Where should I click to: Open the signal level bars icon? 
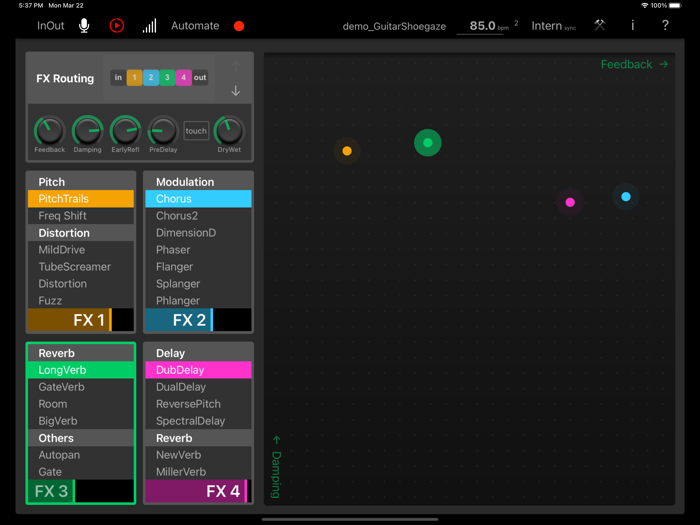point(150,25)
